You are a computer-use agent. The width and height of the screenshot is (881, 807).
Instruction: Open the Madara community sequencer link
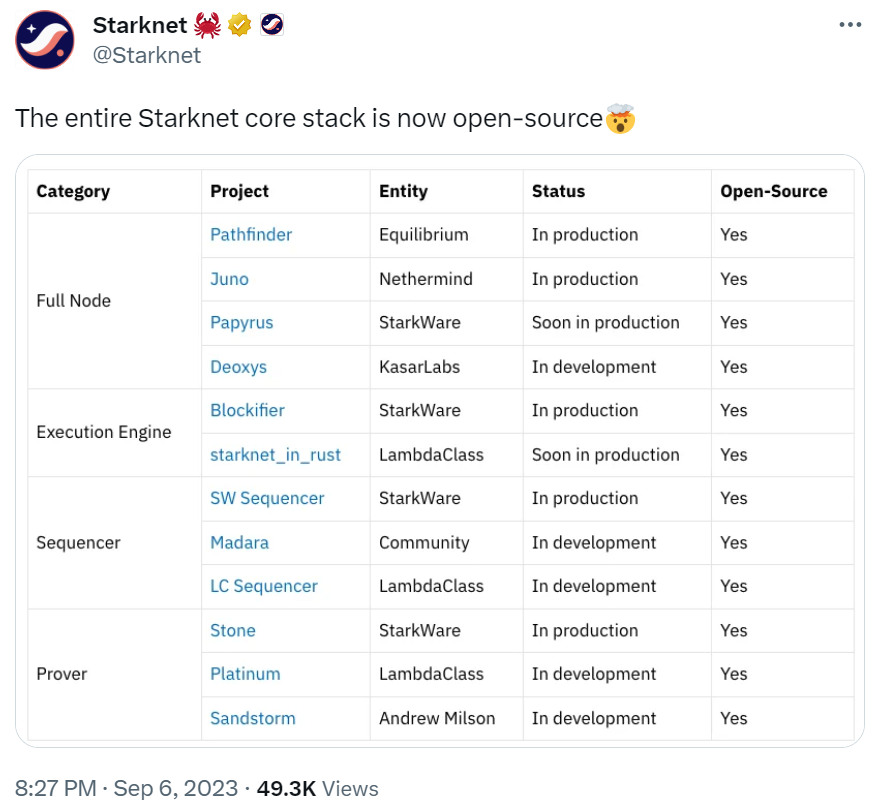tap(239, 543)
